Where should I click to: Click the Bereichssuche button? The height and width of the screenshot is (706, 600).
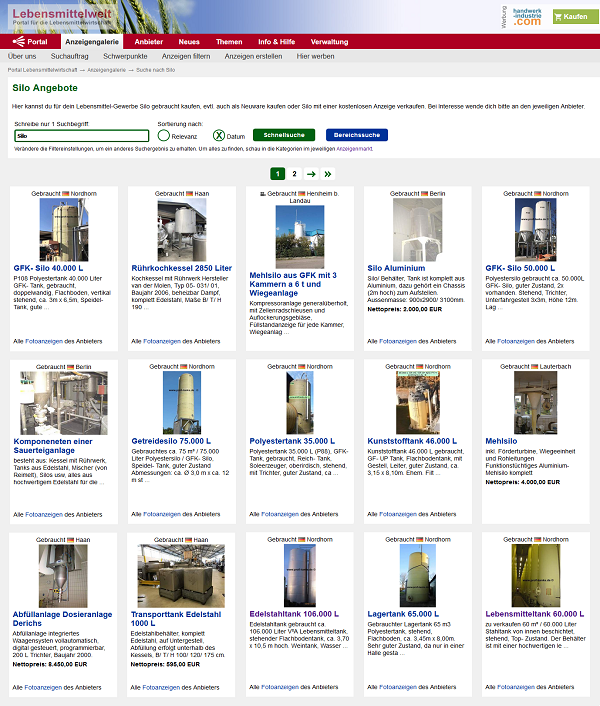coord(356,135)
